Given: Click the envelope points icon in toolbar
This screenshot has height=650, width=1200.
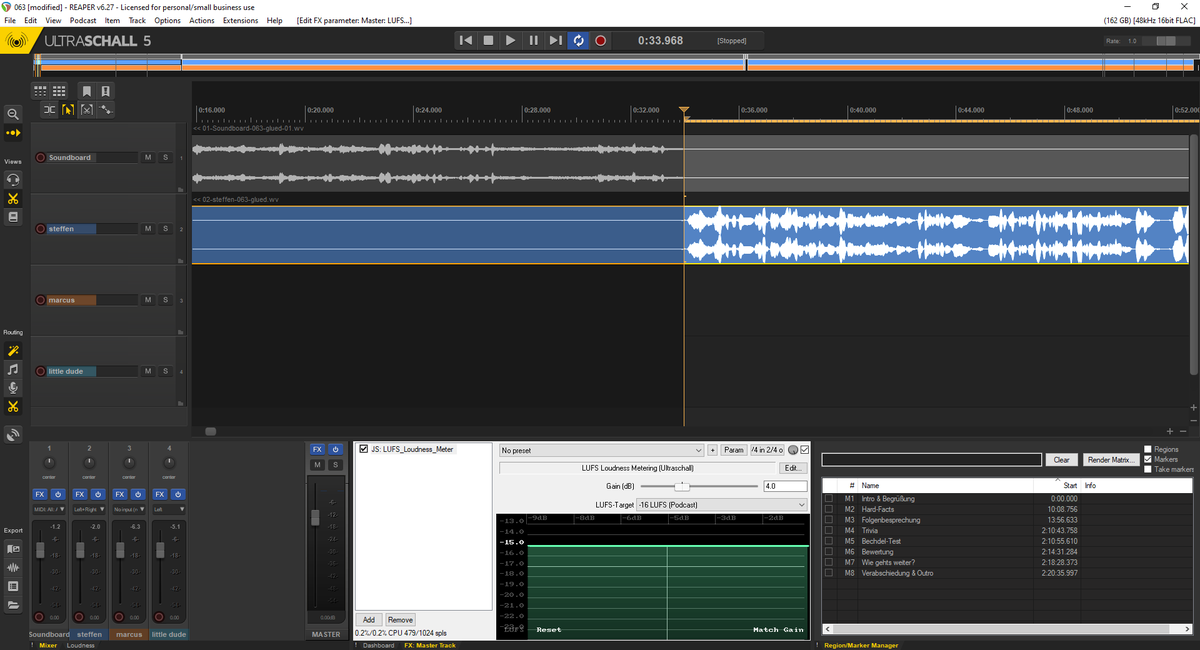Looking at the screenshot, I should [x=105, y=109].
